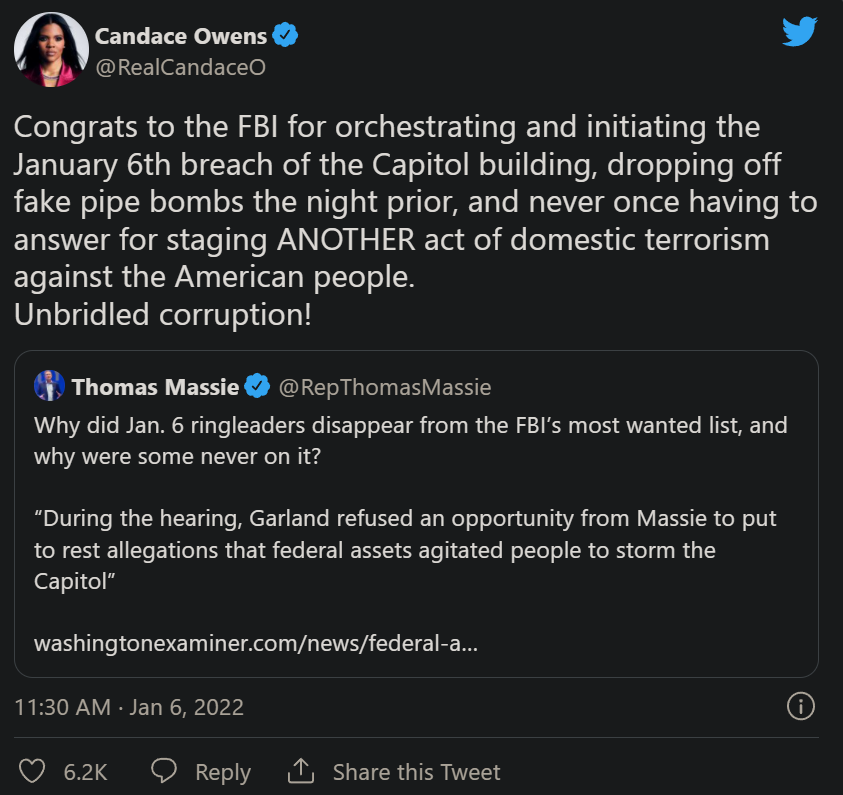The height and width of the screenshot is (795, 843).
Task: Click Thomas Massie's verified badge
Action: pos(258,386)
